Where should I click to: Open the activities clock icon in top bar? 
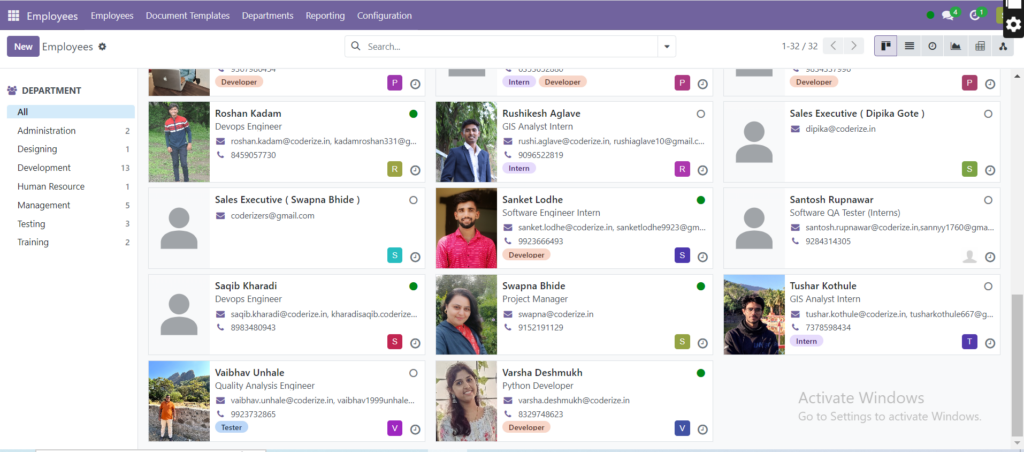[975, 15]
